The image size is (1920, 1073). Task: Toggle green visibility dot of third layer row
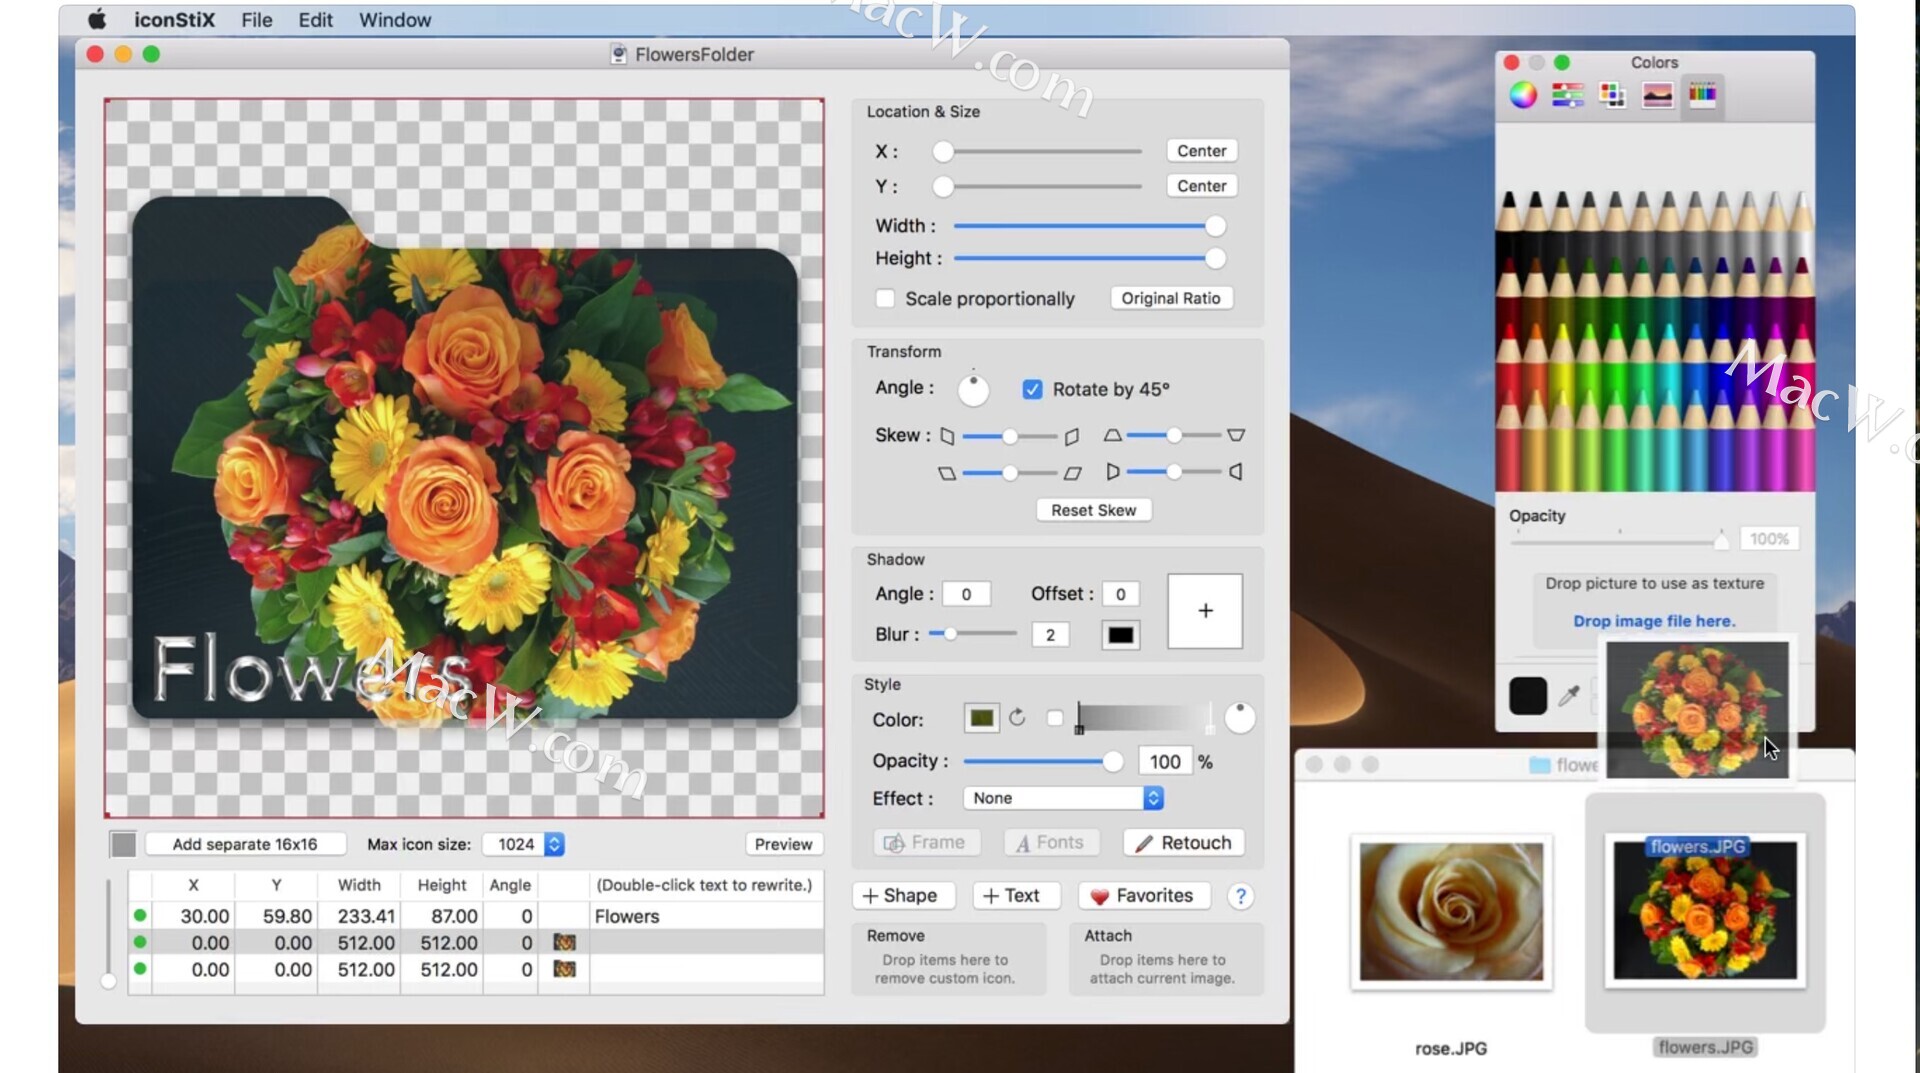(x=140, y=968)
